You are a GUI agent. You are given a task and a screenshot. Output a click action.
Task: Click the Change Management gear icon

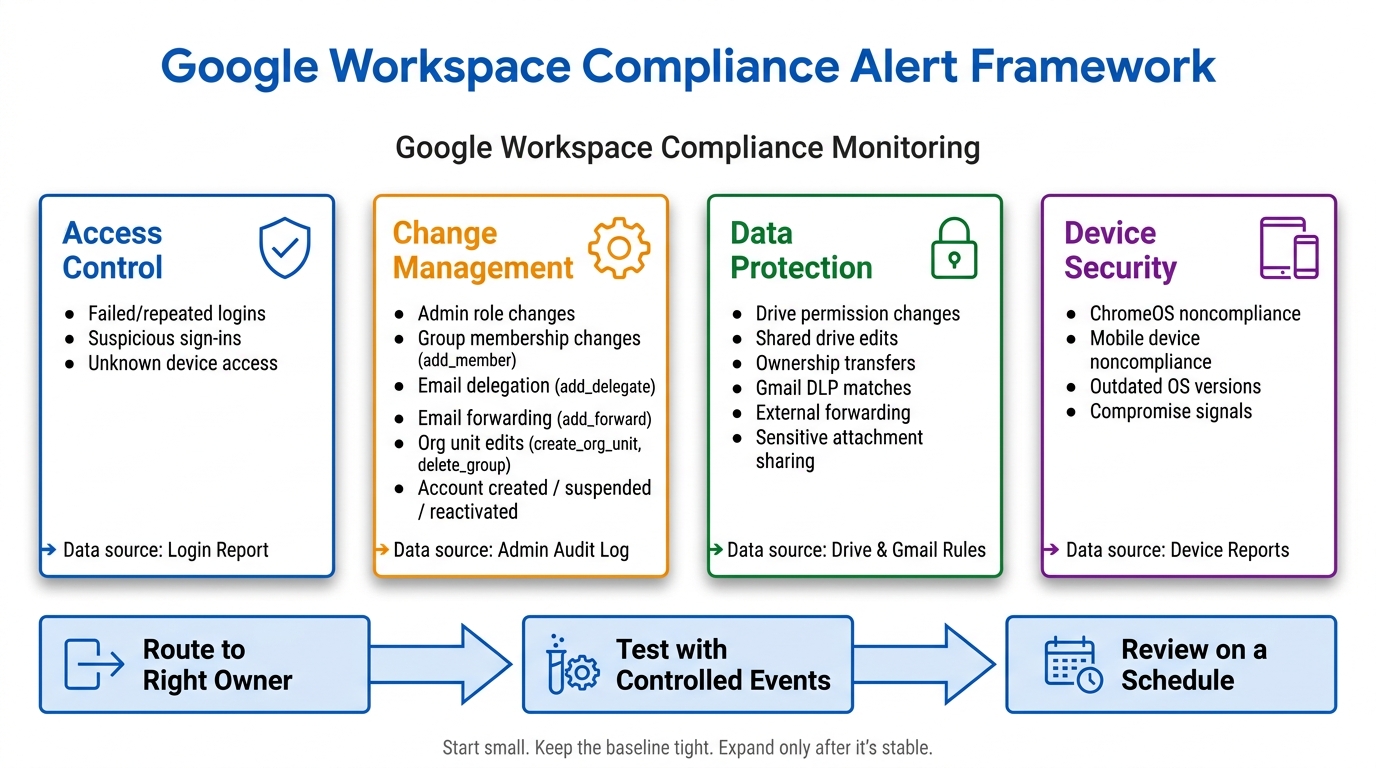tap(619, 248)
